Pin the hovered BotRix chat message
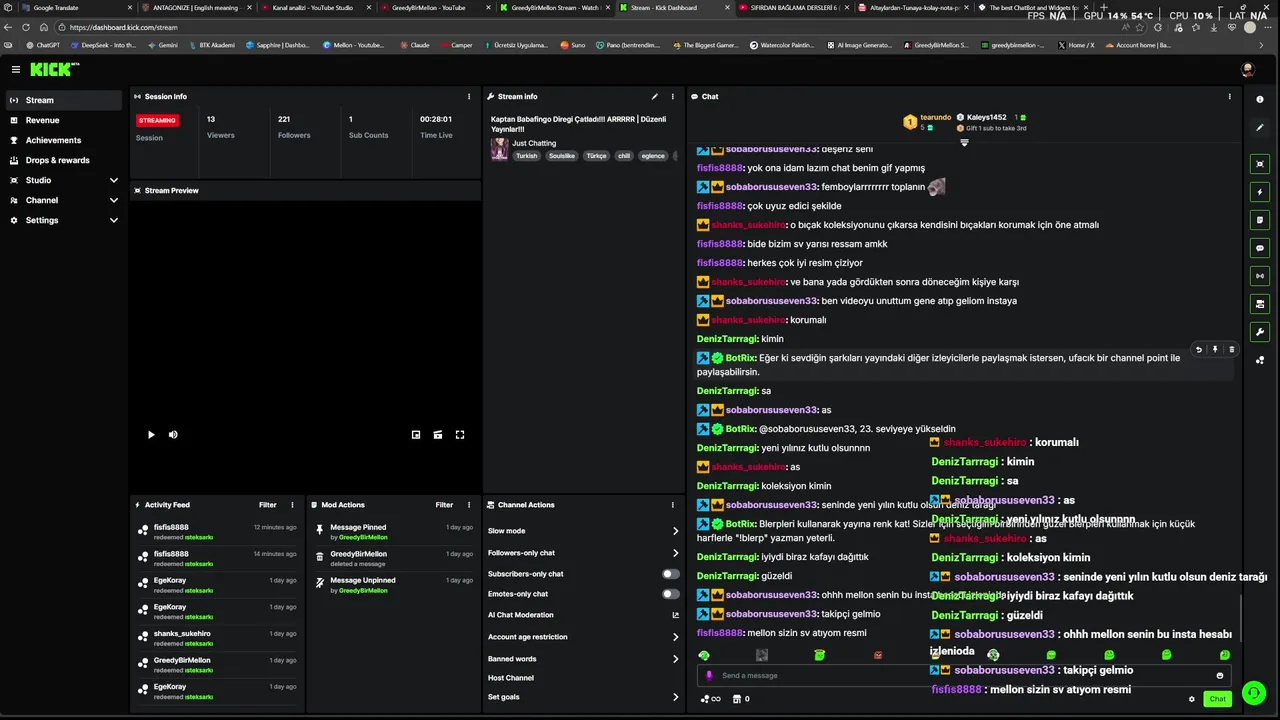The width and height of the screenshot is (1280, 720). 1215,350
